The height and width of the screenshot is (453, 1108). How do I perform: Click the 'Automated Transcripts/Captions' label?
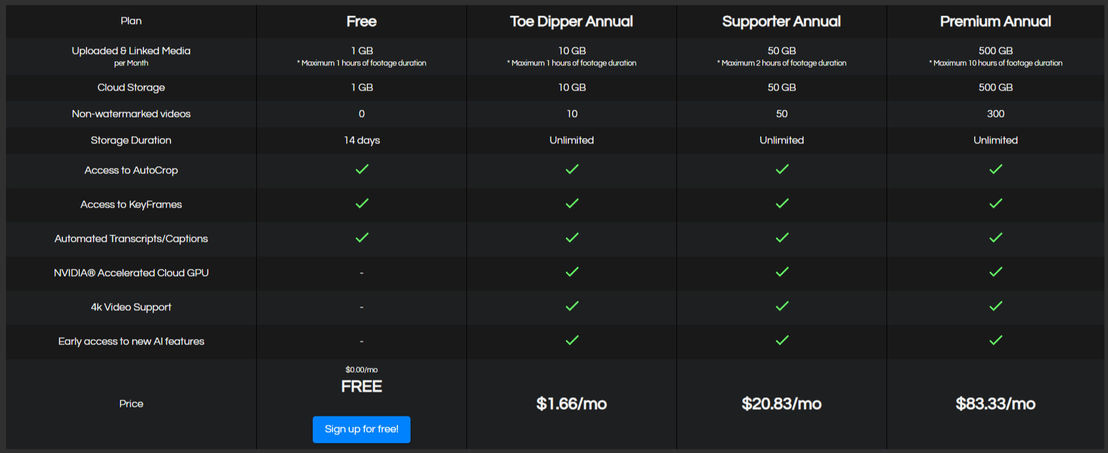[131, 239]
